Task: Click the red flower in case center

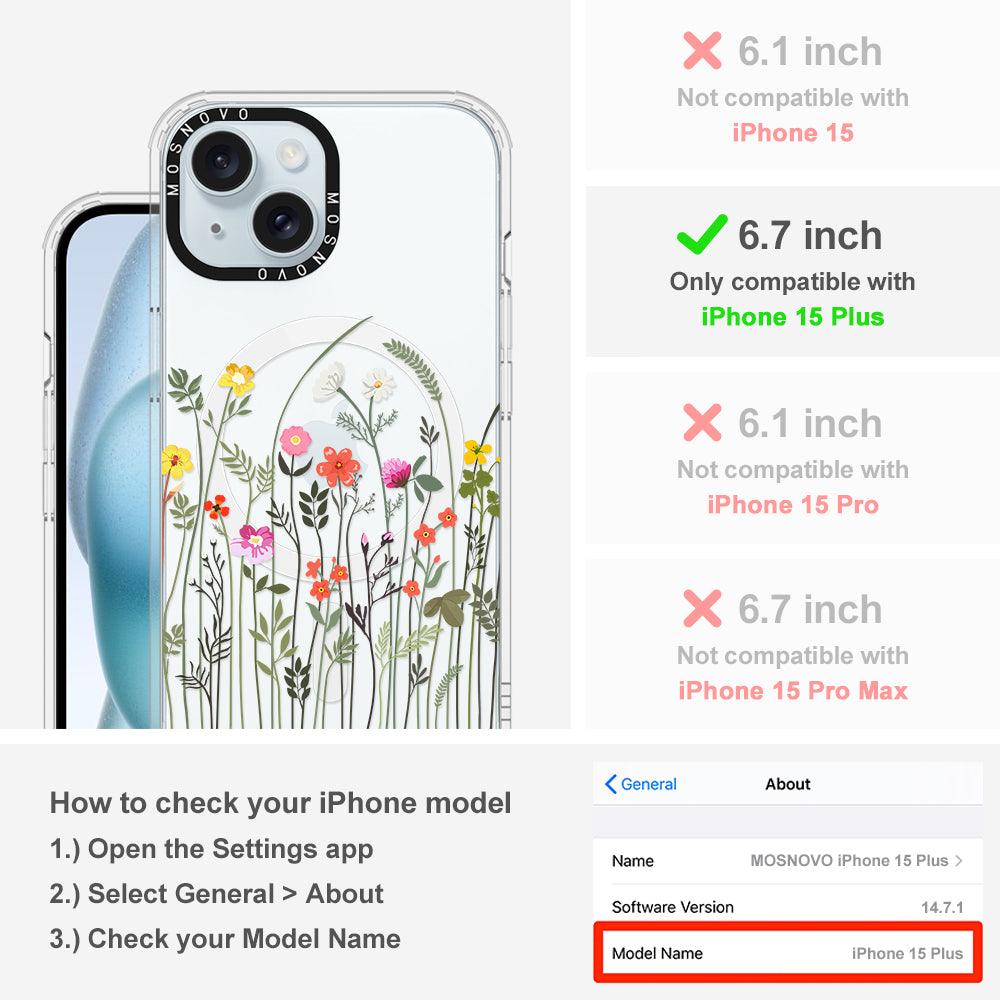Action: 337,466
